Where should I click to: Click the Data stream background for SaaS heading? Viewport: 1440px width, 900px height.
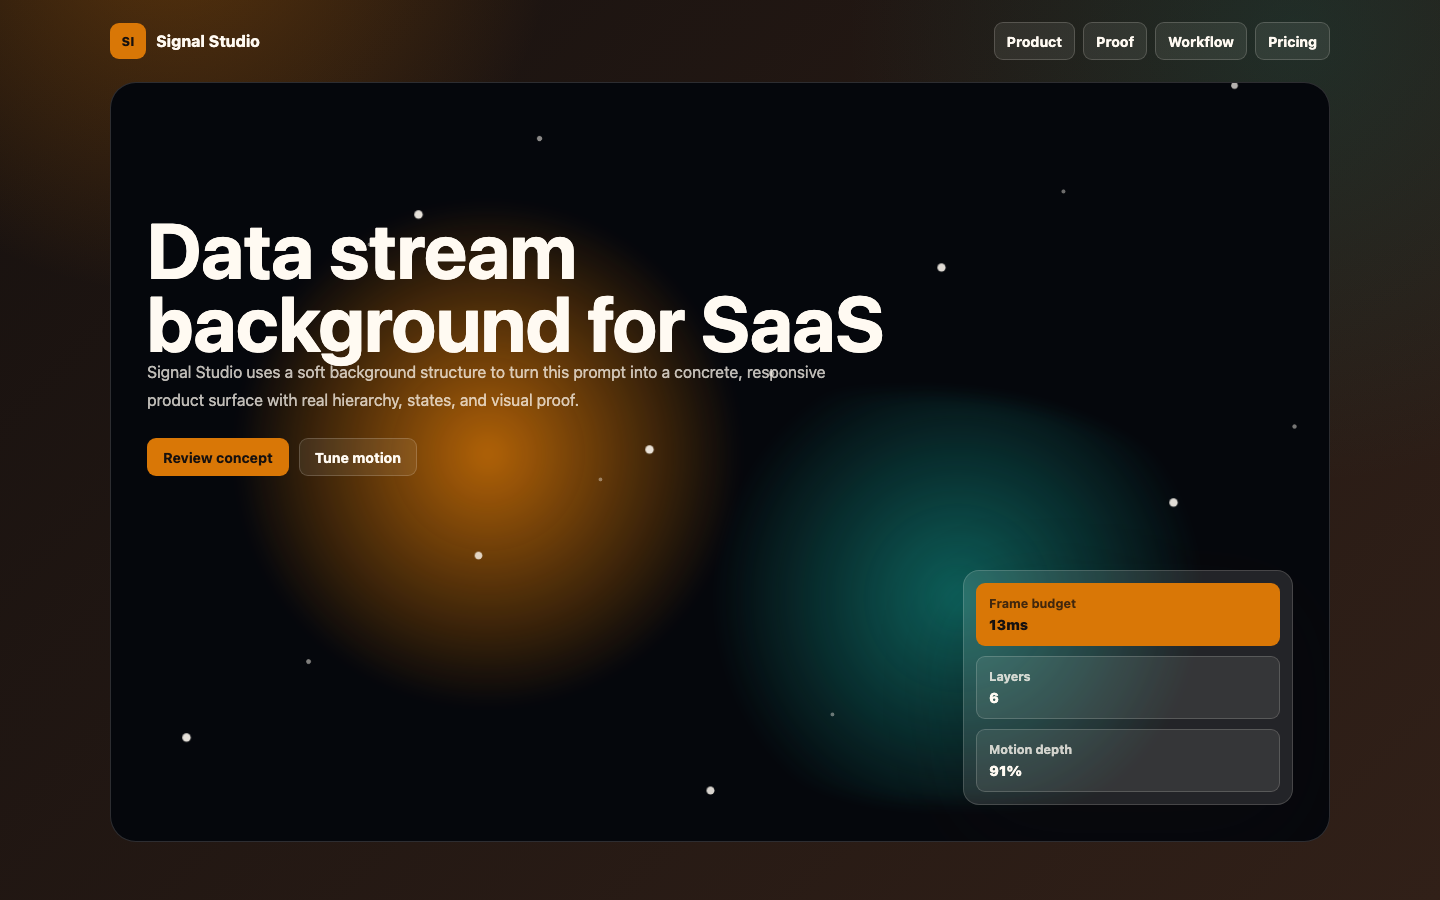(x=515, y=288)
